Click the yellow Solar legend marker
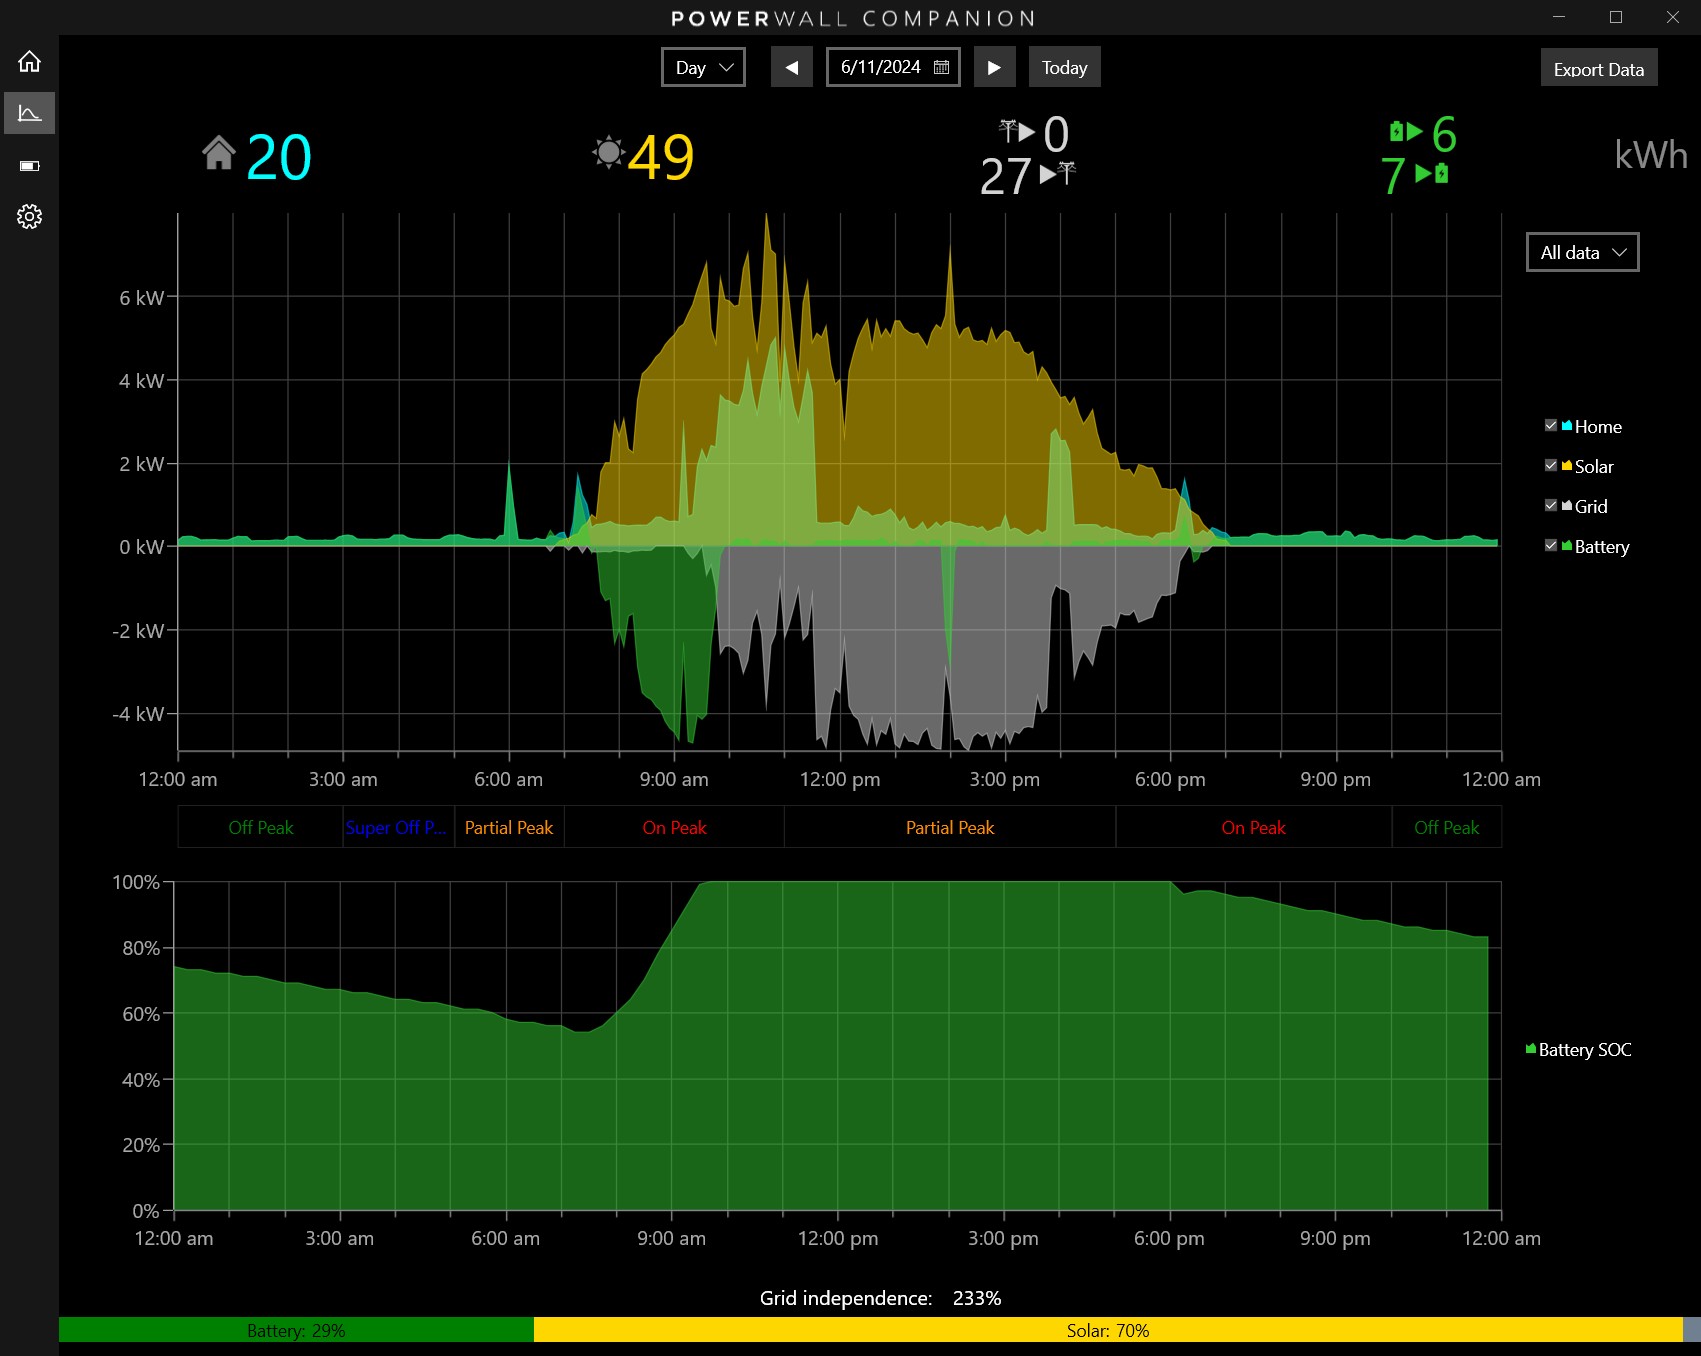The height and width of the screenshot is (1356, 1701). point(1567,466)
